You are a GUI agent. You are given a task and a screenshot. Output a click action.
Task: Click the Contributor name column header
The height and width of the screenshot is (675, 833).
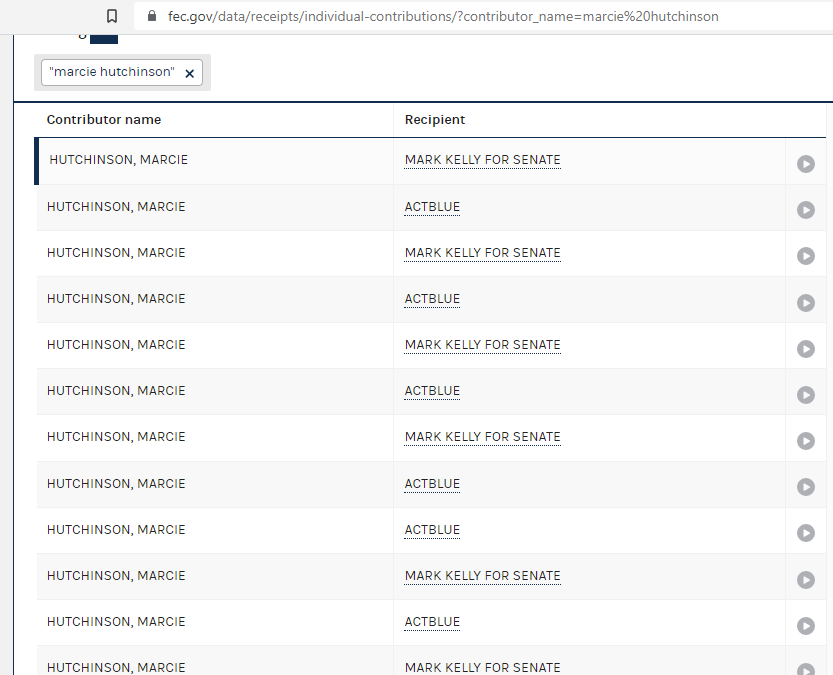104,119
